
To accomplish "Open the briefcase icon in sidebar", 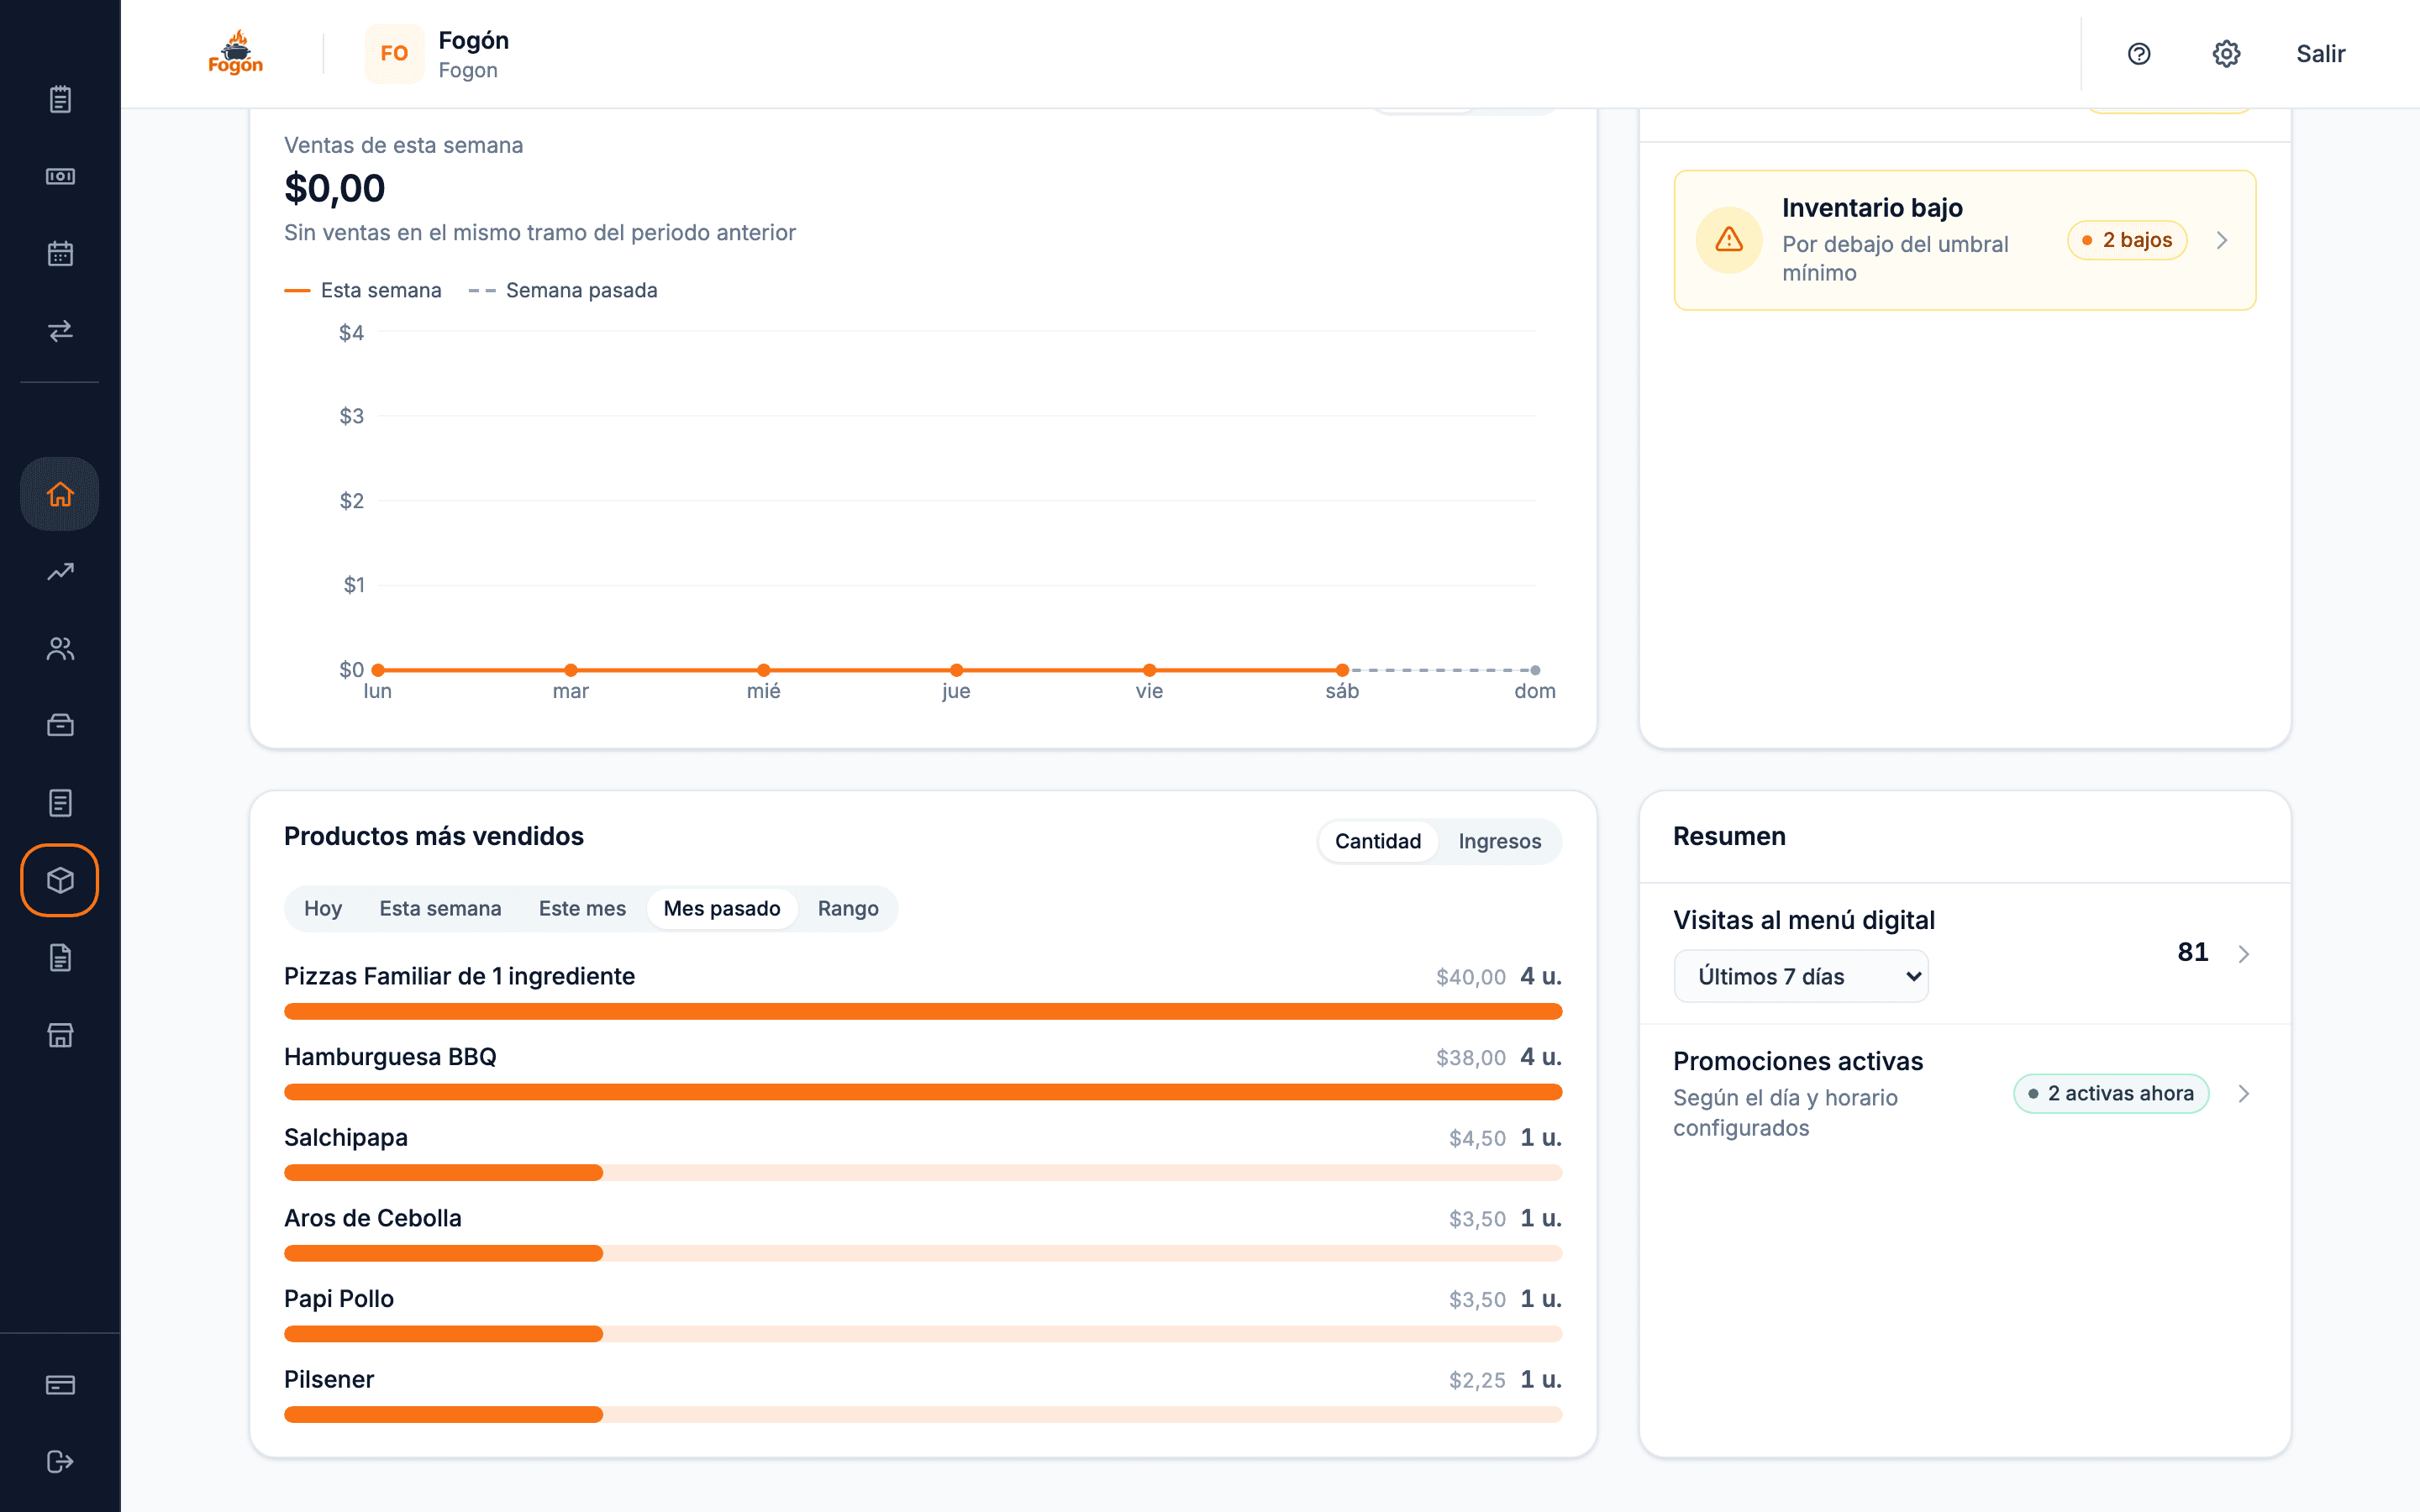I will click(60, 726).
